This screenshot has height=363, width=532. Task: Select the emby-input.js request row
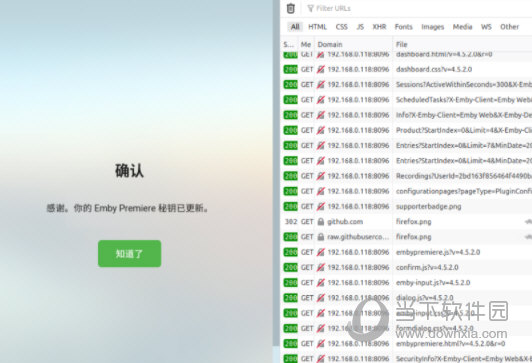(406, 283)
